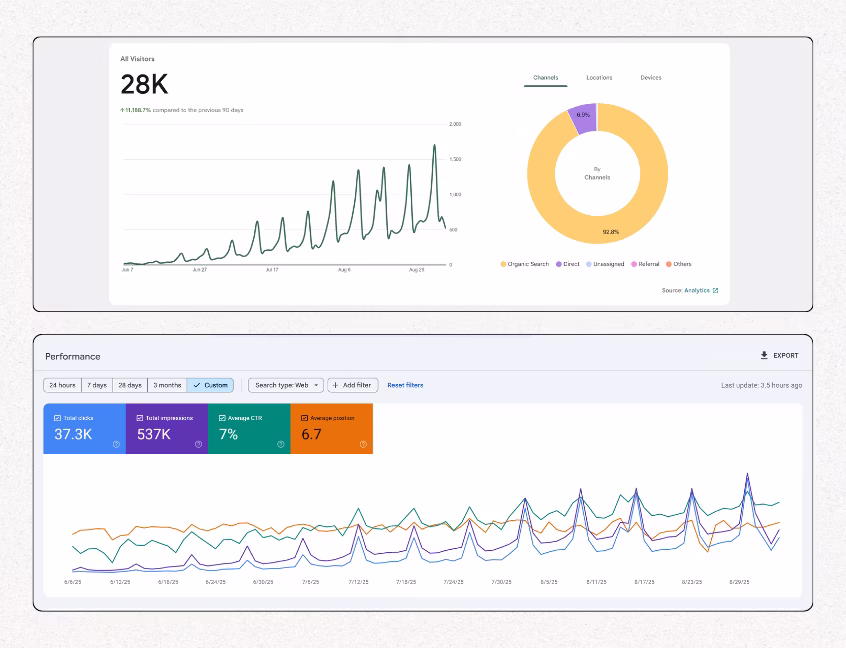Uncheck the Total impressions metric

click(139, 418)
